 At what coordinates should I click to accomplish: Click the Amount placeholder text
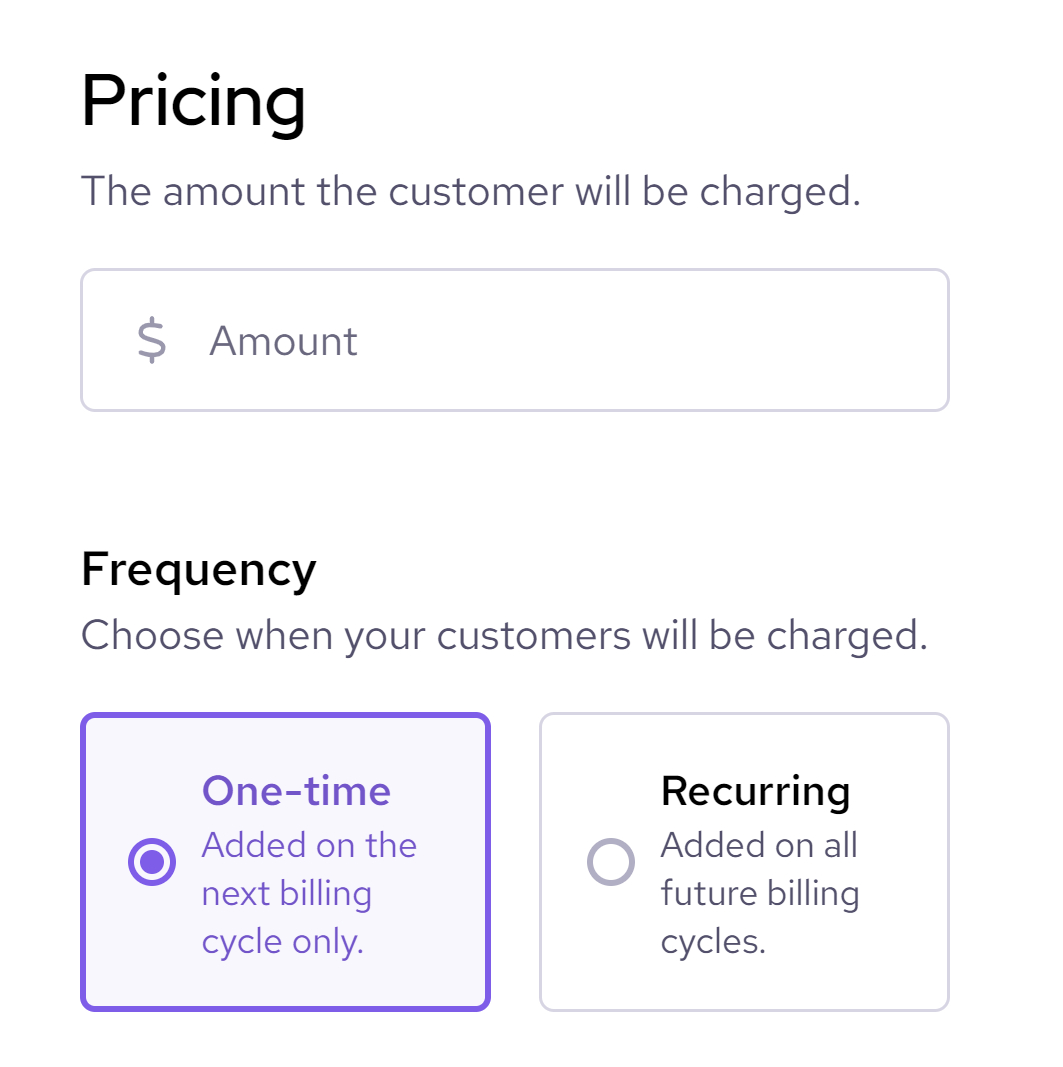[x=283, y=340]
